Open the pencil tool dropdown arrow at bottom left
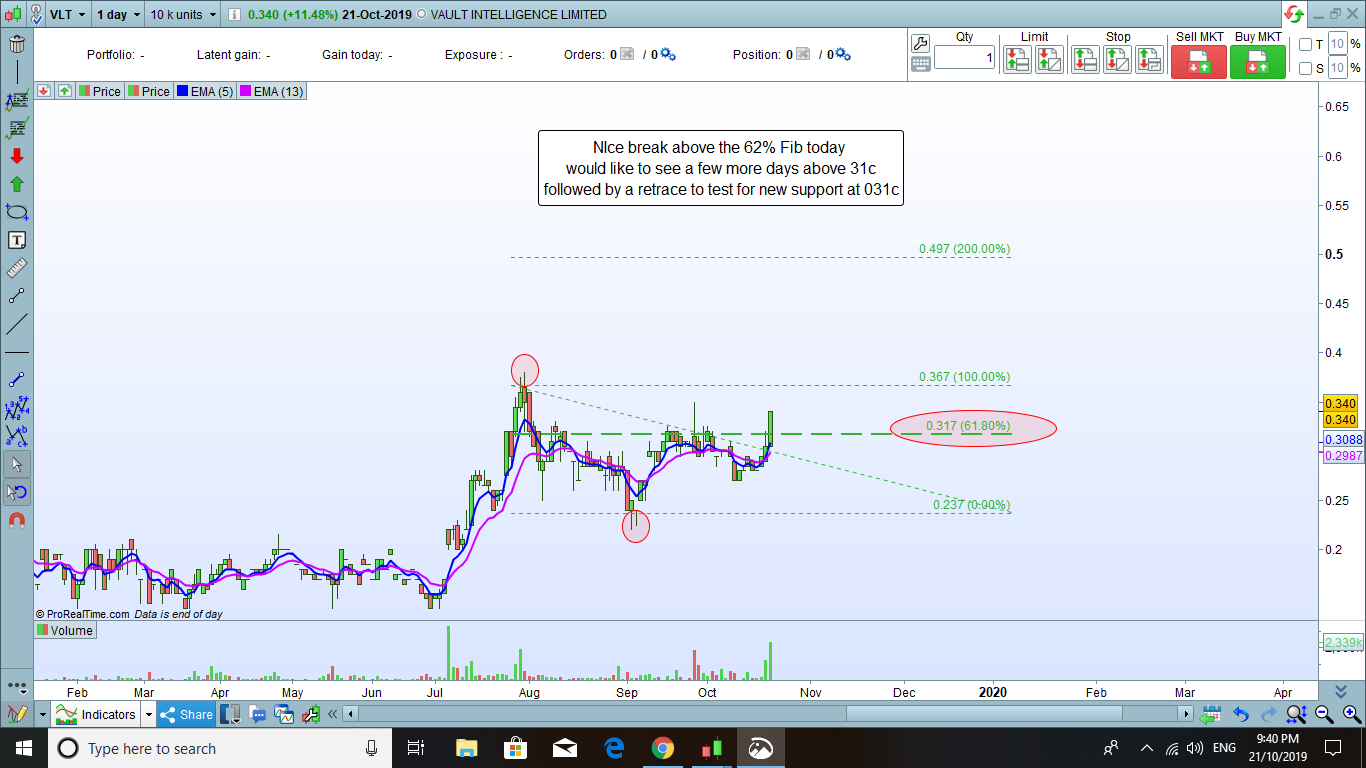This screenshot has height=768, width=1366. click(43, 715)
